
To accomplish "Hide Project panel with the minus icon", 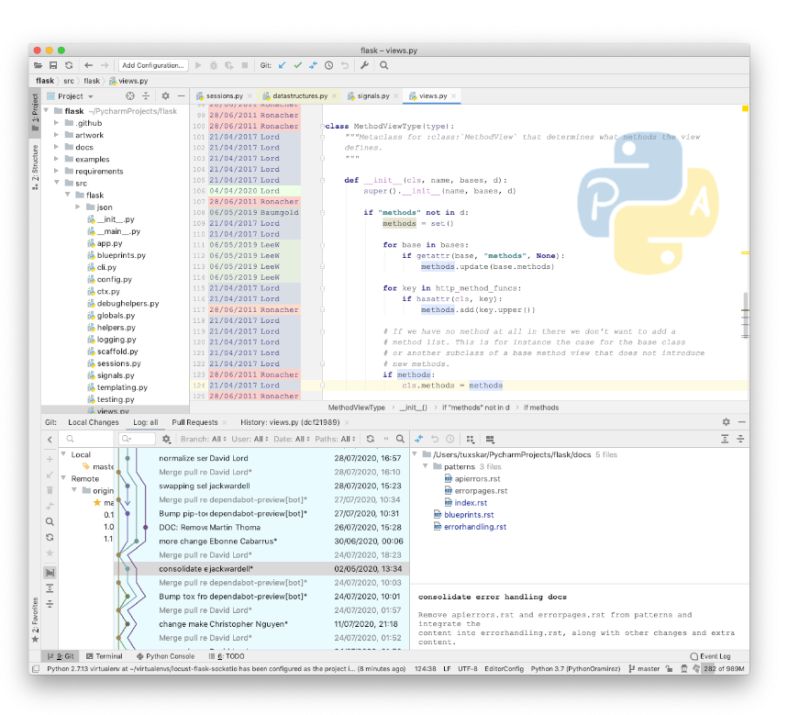I will tap(181, 96).
